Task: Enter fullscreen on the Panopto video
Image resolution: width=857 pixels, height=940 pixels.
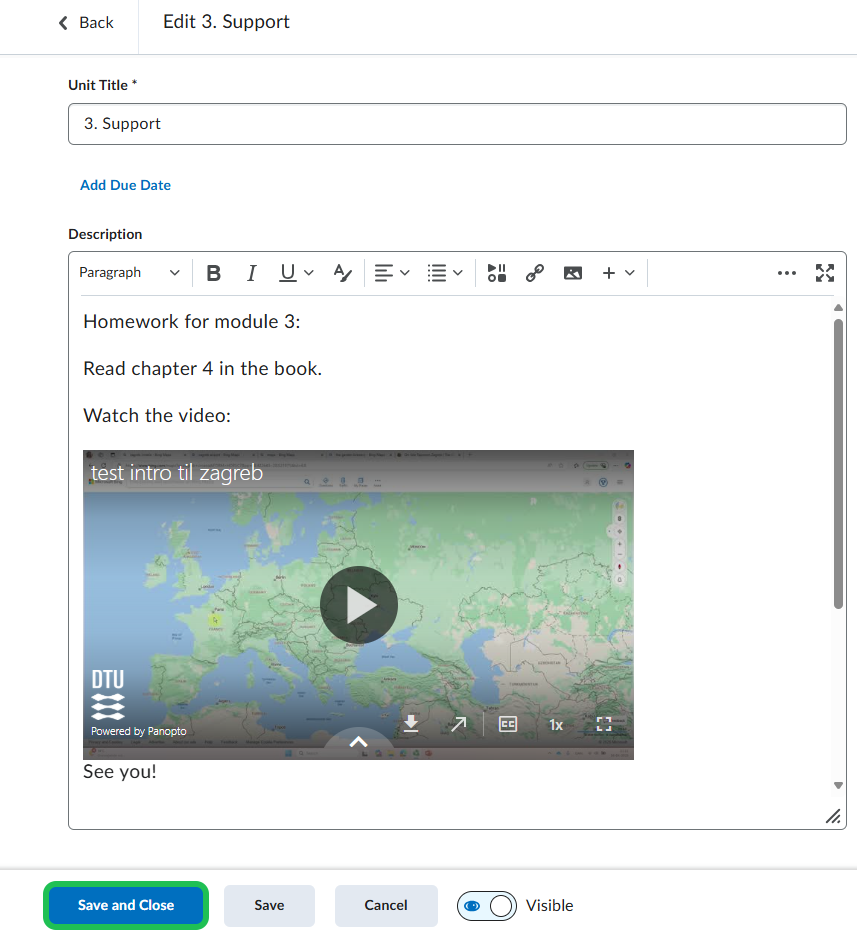Action: tap(604, 724)
